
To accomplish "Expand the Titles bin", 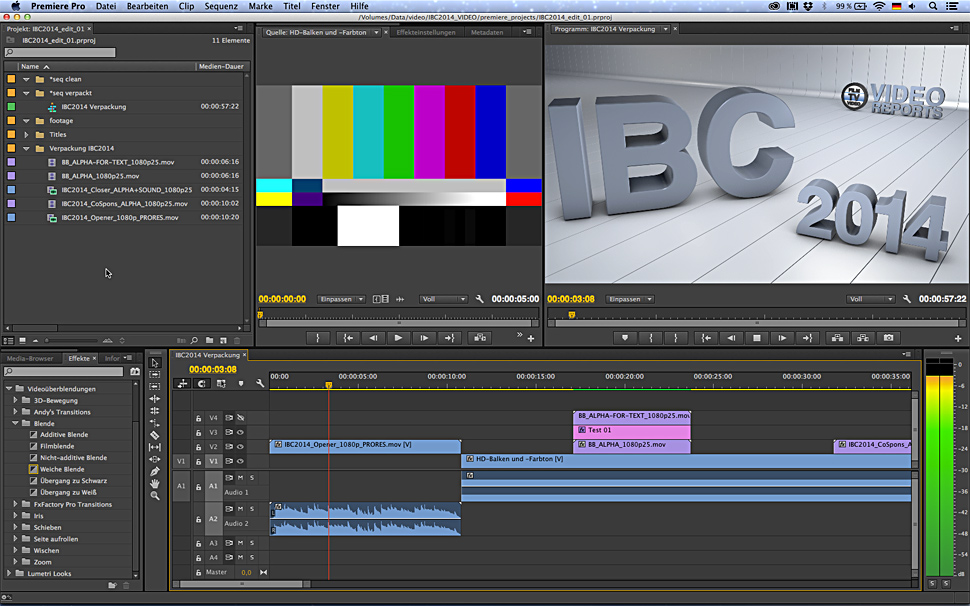I will [x=28, y=134].
